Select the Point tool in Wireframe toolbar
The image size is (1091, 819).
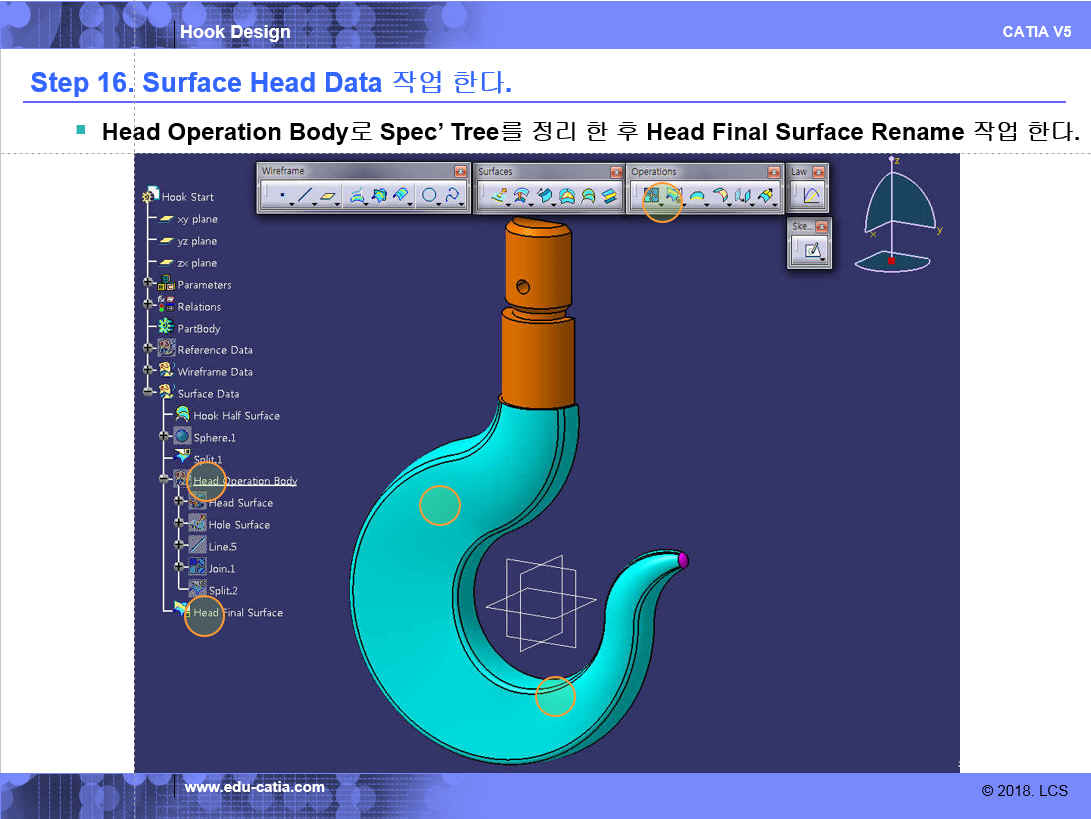pos(282,197)
